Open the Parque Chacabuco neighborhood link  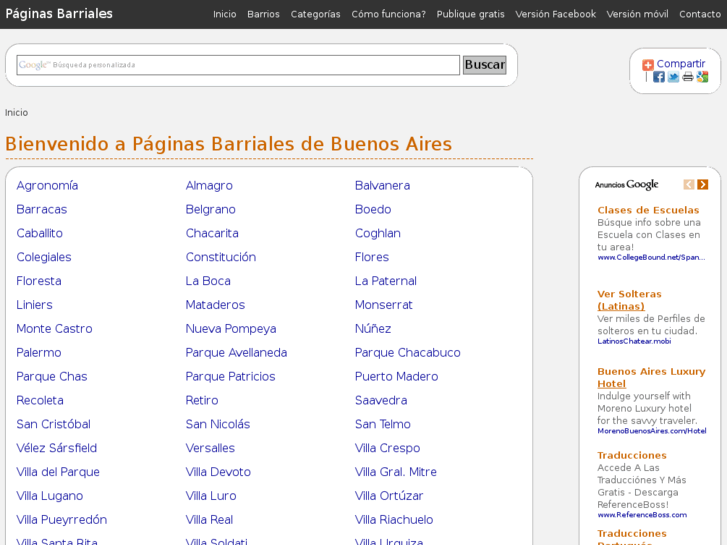pyautogui.click(x=408, y=353)
